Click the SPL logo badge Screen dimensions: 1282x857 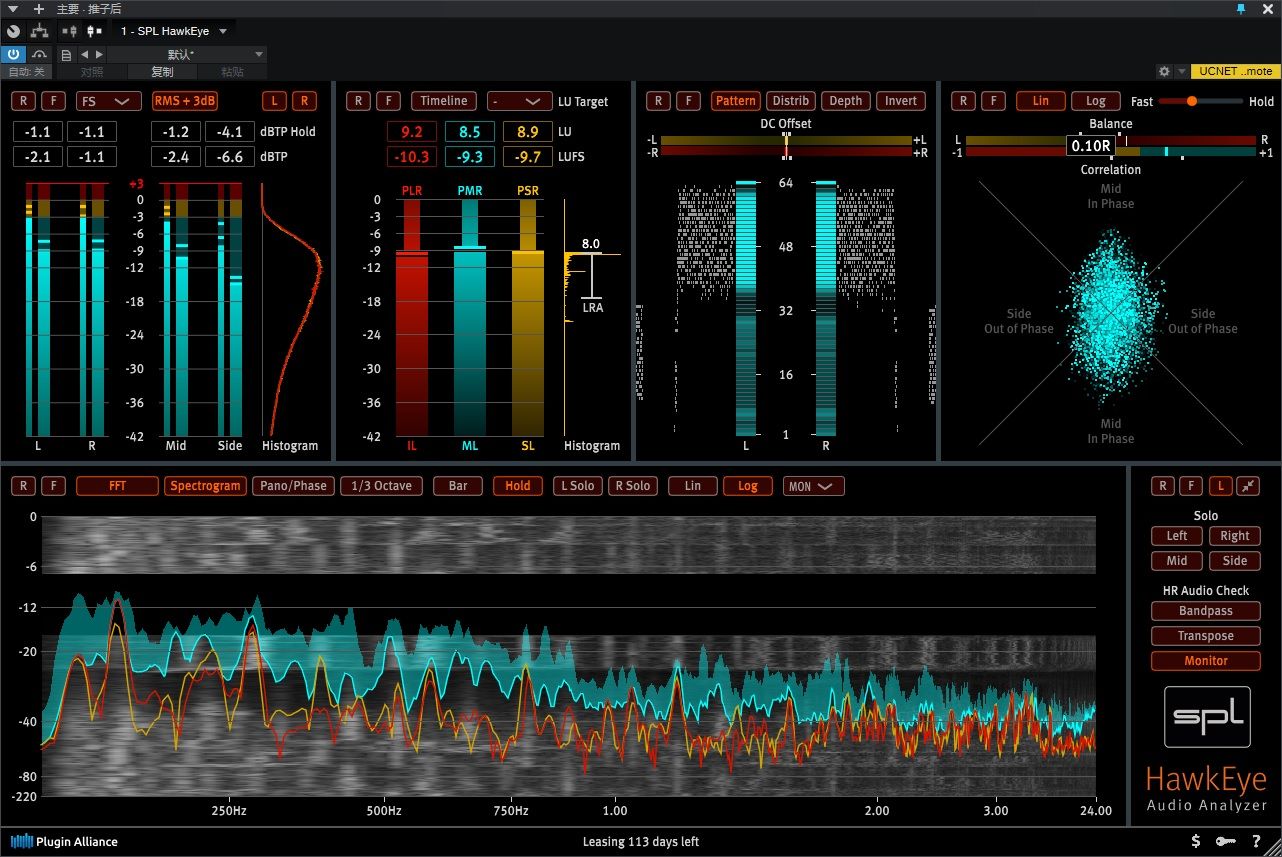click(x=1207, y=716)
